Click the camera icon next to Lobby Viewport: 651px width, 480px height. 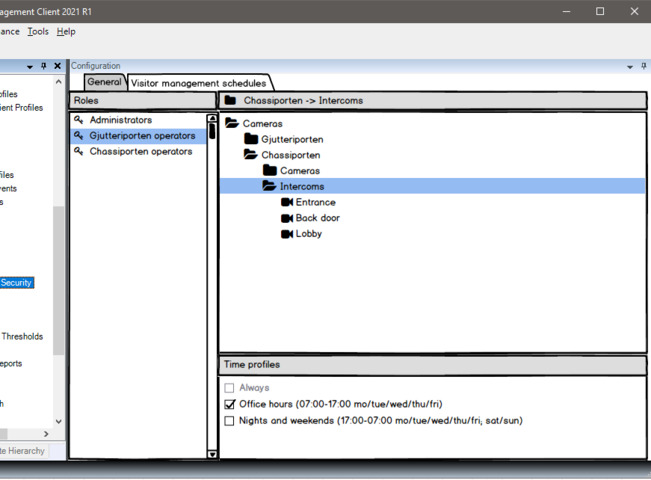coord(287,234)
